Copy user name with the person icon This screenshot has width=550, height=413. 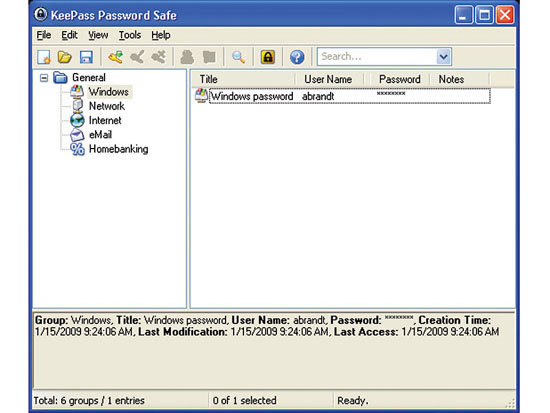click(x=187, y=57)
